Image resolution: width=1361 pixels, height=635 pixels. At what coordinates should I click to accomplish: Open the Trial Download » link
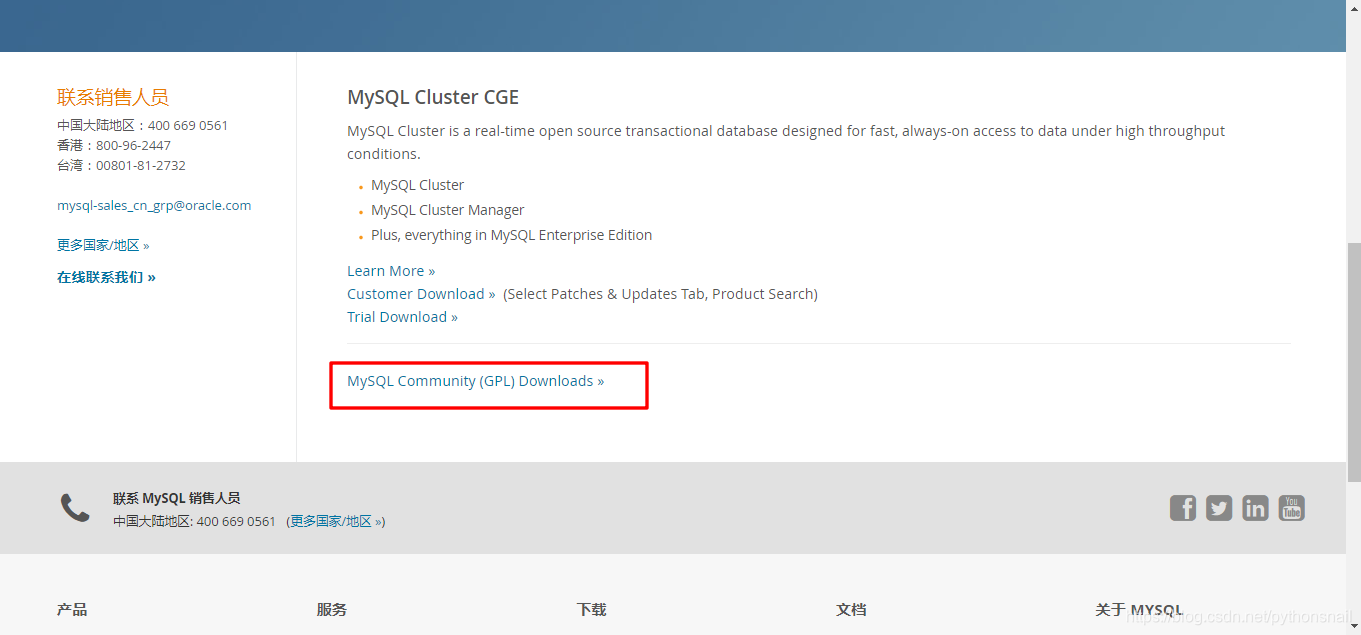click(x=402, y=317)
